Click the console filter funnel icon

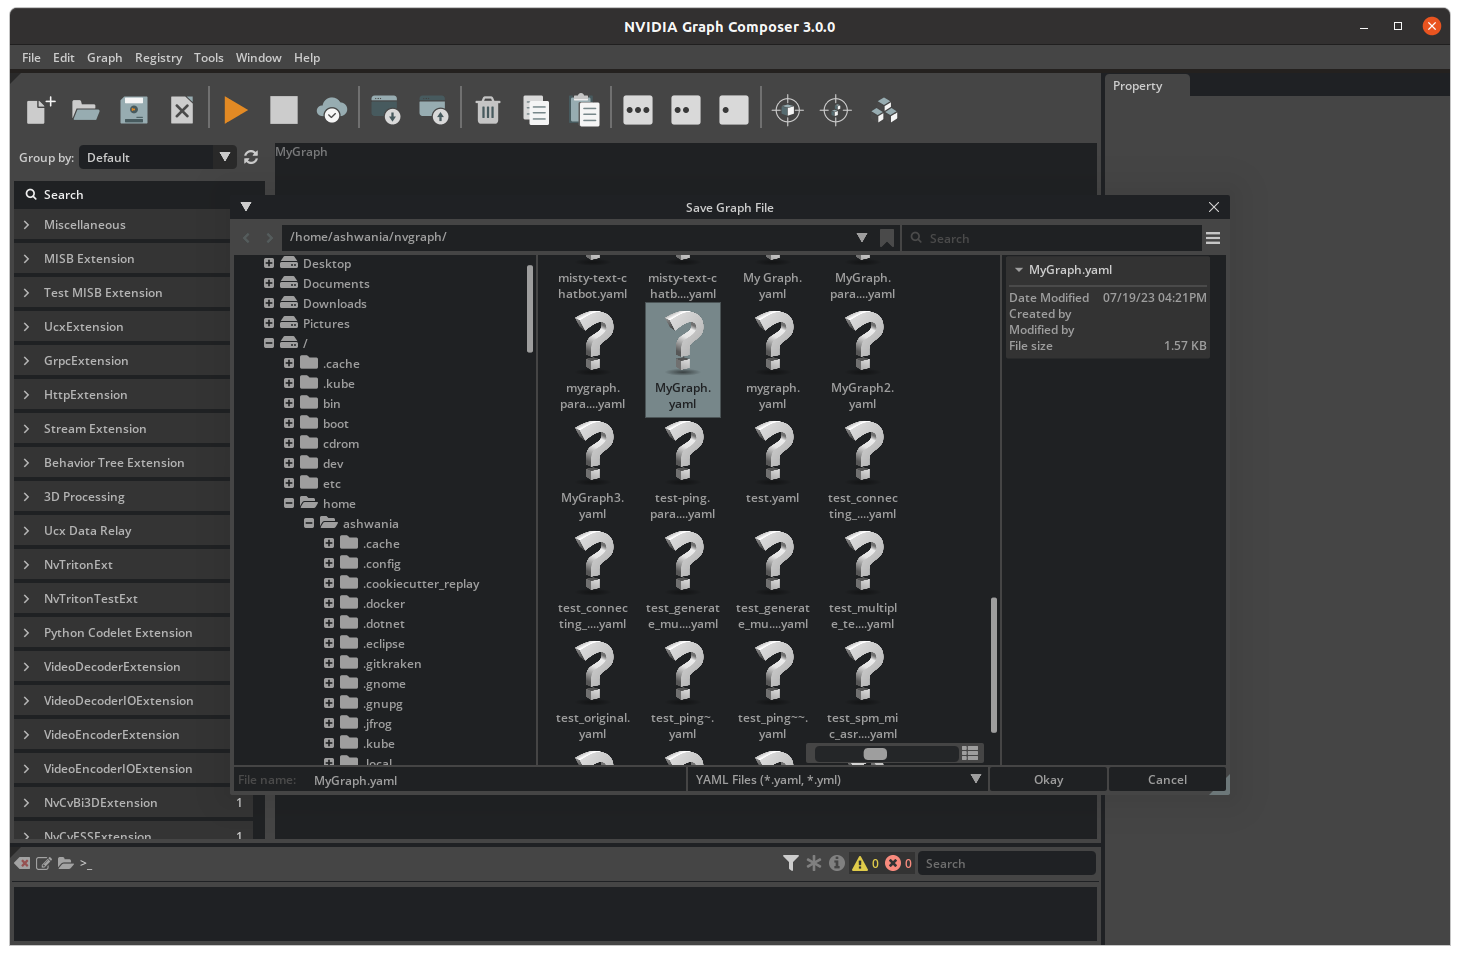791,863
